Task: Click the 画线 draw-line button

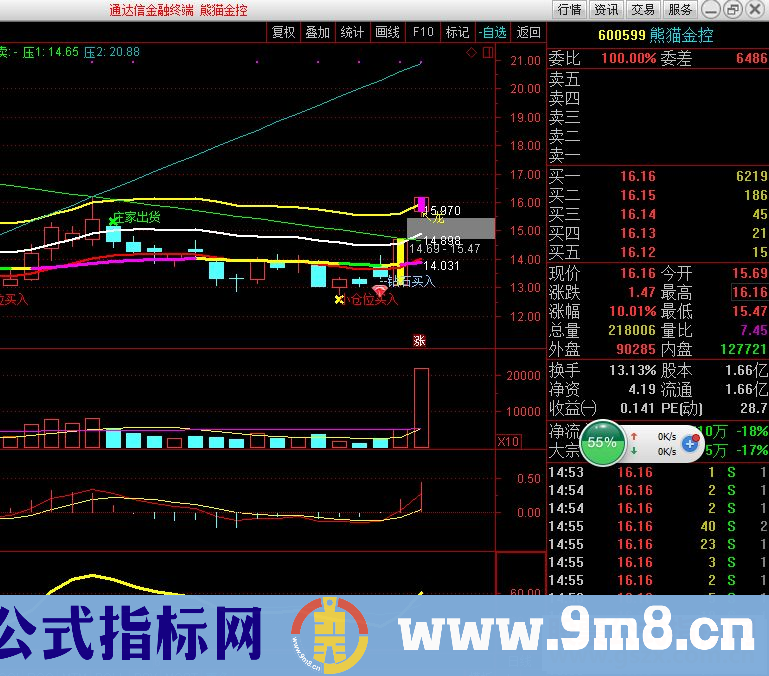Action: click(x=387, y=32)
